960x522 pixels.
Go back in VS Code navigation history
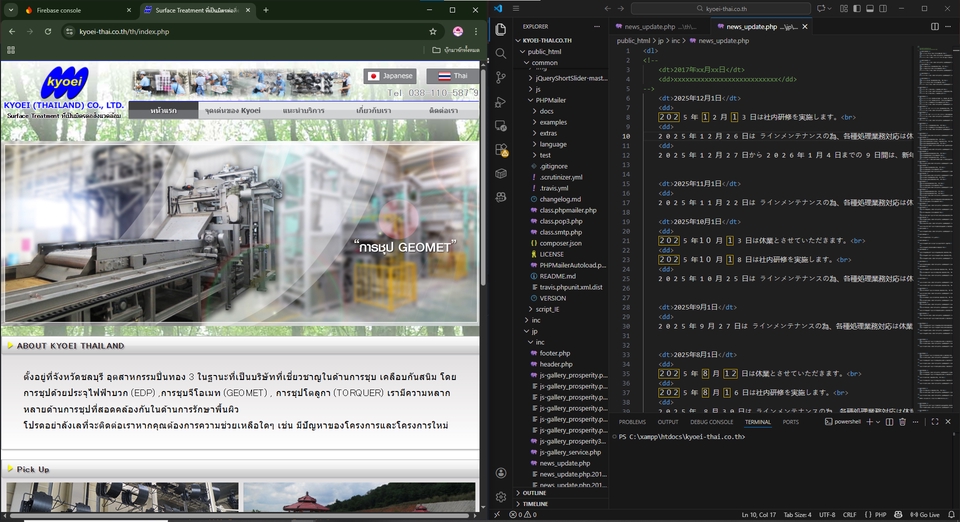tap(607, 9)
